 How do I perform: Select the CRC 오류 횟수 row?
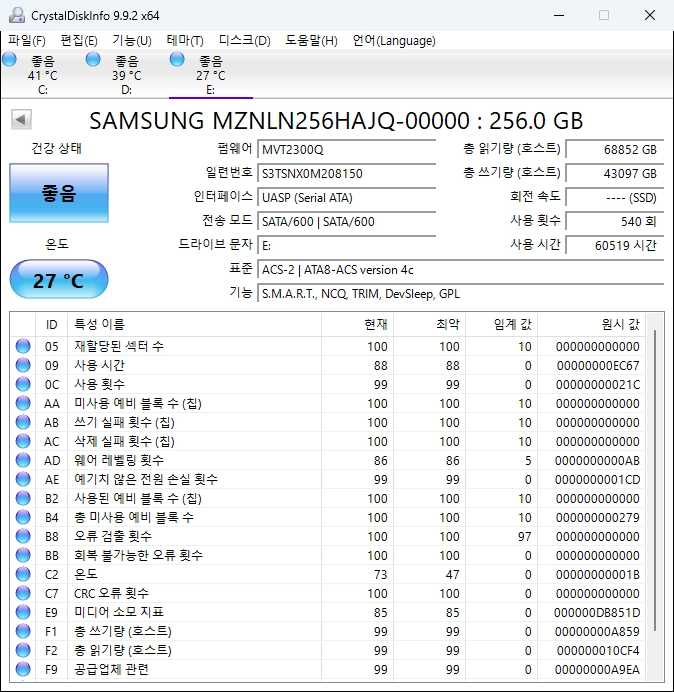click(328, 593)
